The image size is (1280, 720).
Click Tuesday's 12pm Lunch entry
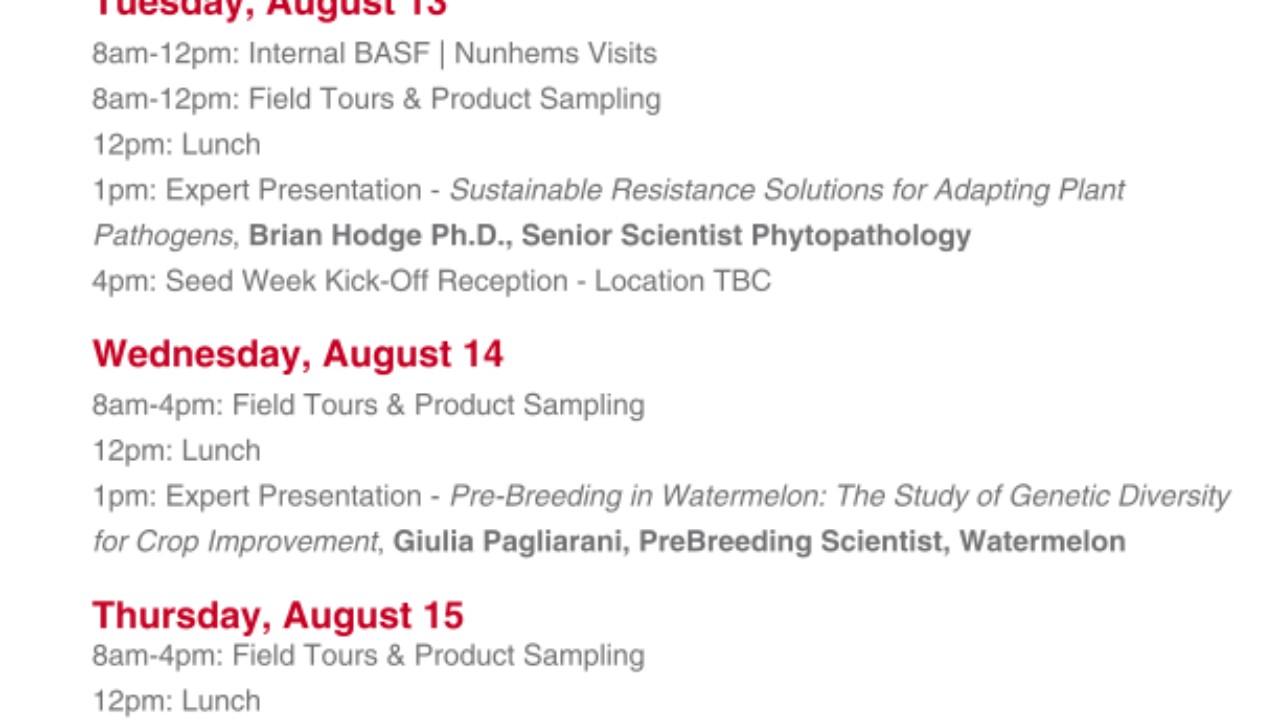[x=176, y=145]
